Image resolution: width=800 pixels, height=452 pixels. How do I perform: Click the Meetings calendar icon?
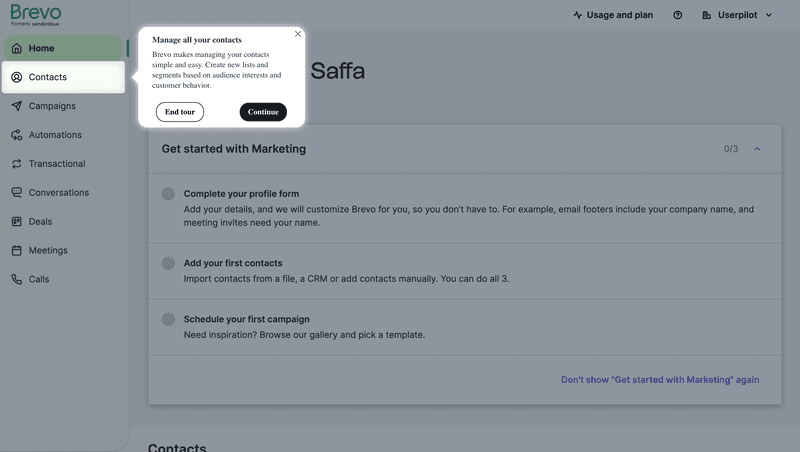tap(16, 251)
